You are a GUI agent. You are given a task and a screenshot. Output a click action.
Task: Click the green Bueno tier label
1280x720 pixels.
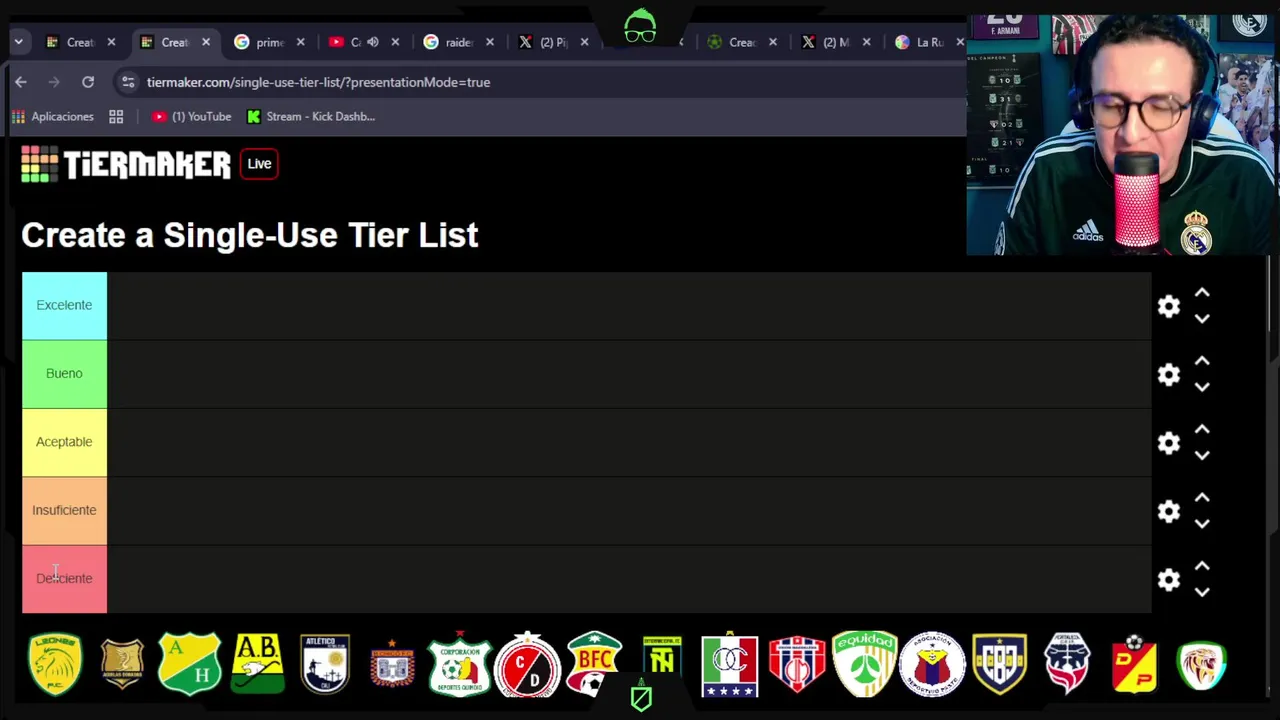64,373
